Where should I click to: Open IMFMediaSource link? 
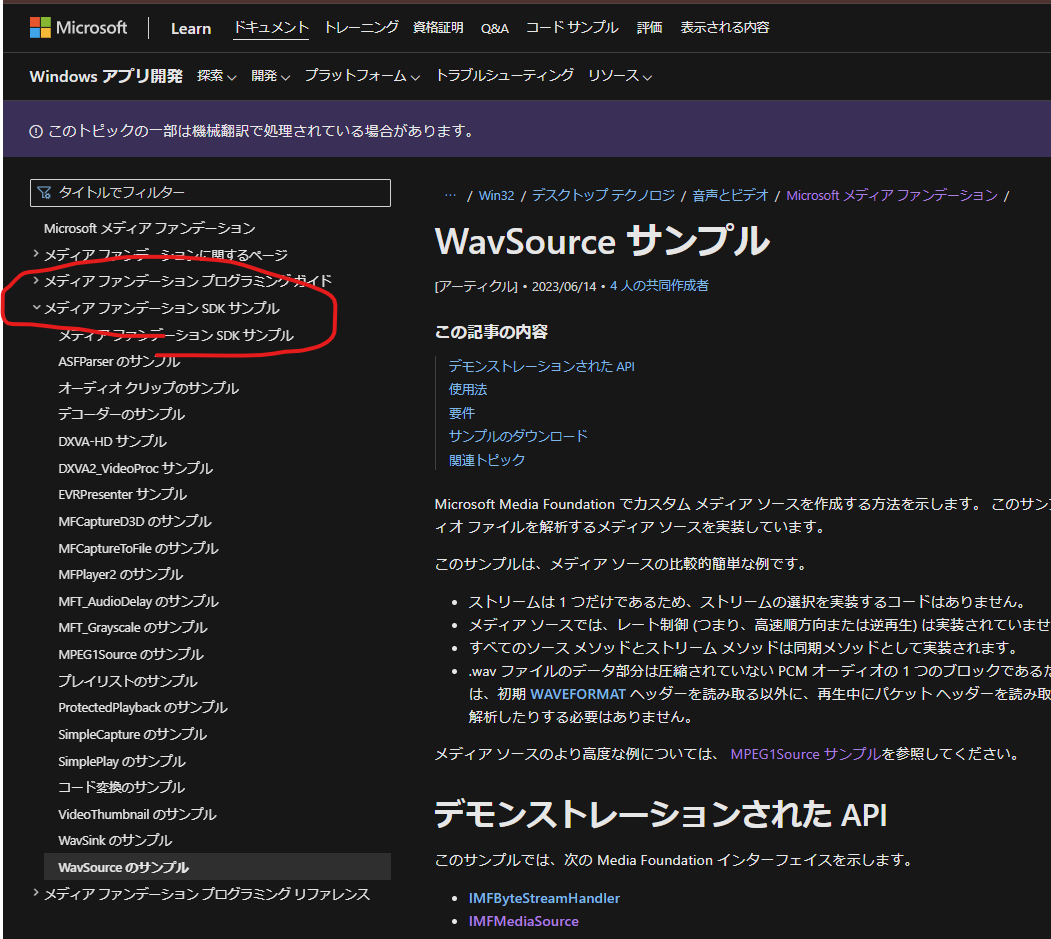(x=523, y=922)
